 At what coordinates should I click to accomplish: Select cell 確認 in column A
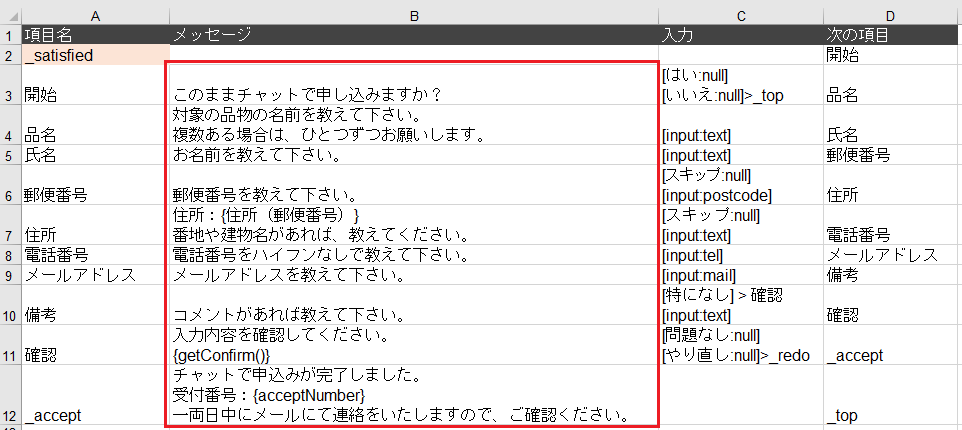[95, 345]
